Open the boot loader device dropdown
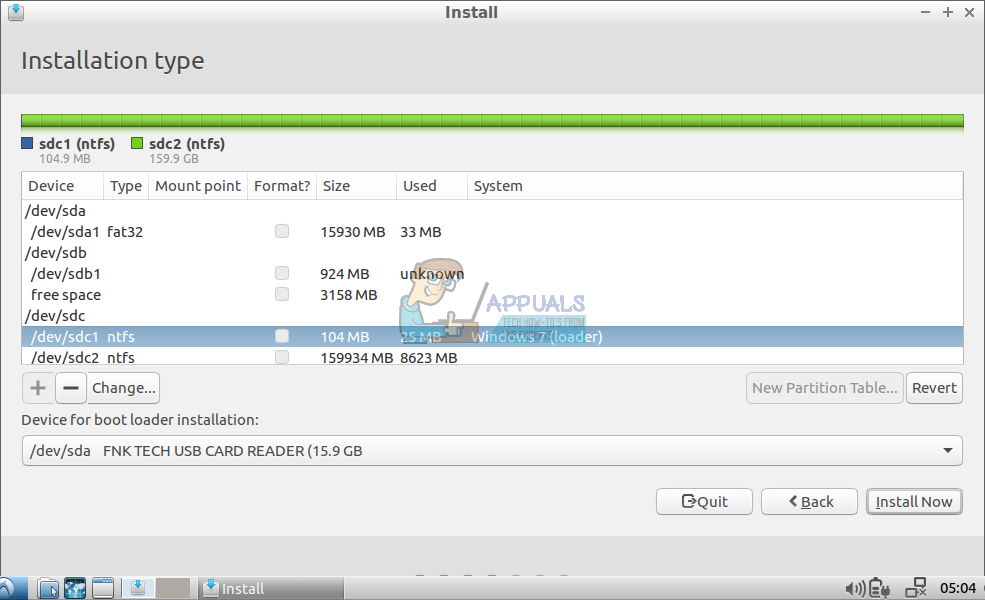 click(492, 450)
